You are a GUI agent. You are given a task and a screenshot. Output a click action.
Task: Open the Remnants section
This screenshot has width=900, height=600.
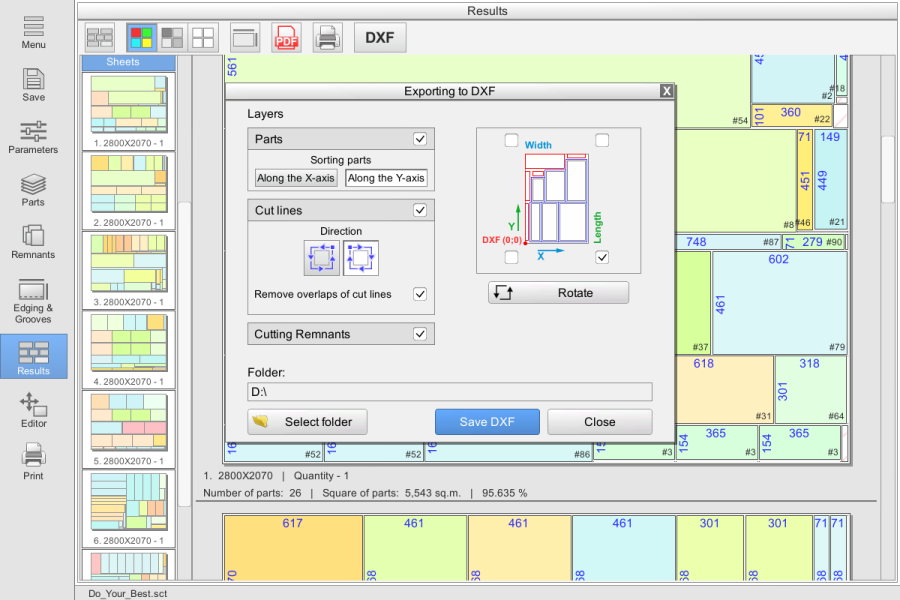click(33, 242)
